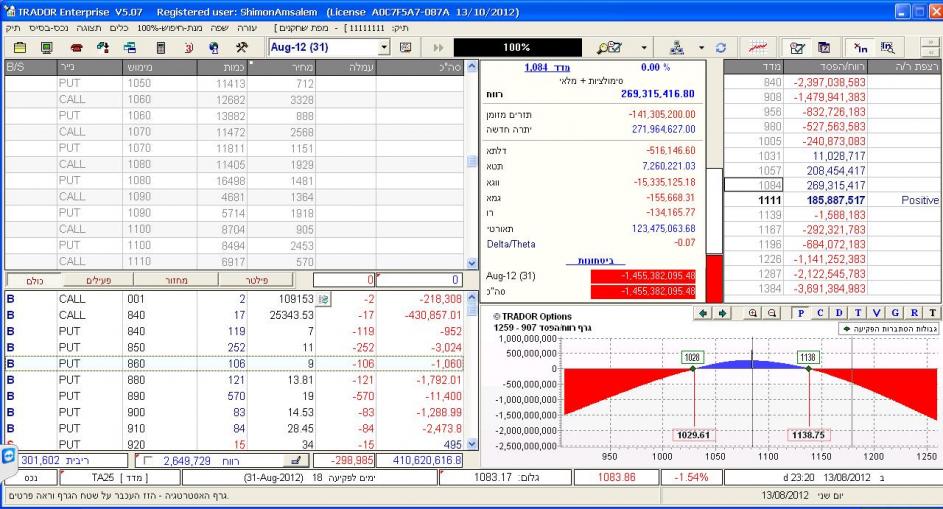Image resolution: width=943 pixels, height=509 pixels.
Task: Open the calculator tool in toolbar
Action: [x=160, y=47]
